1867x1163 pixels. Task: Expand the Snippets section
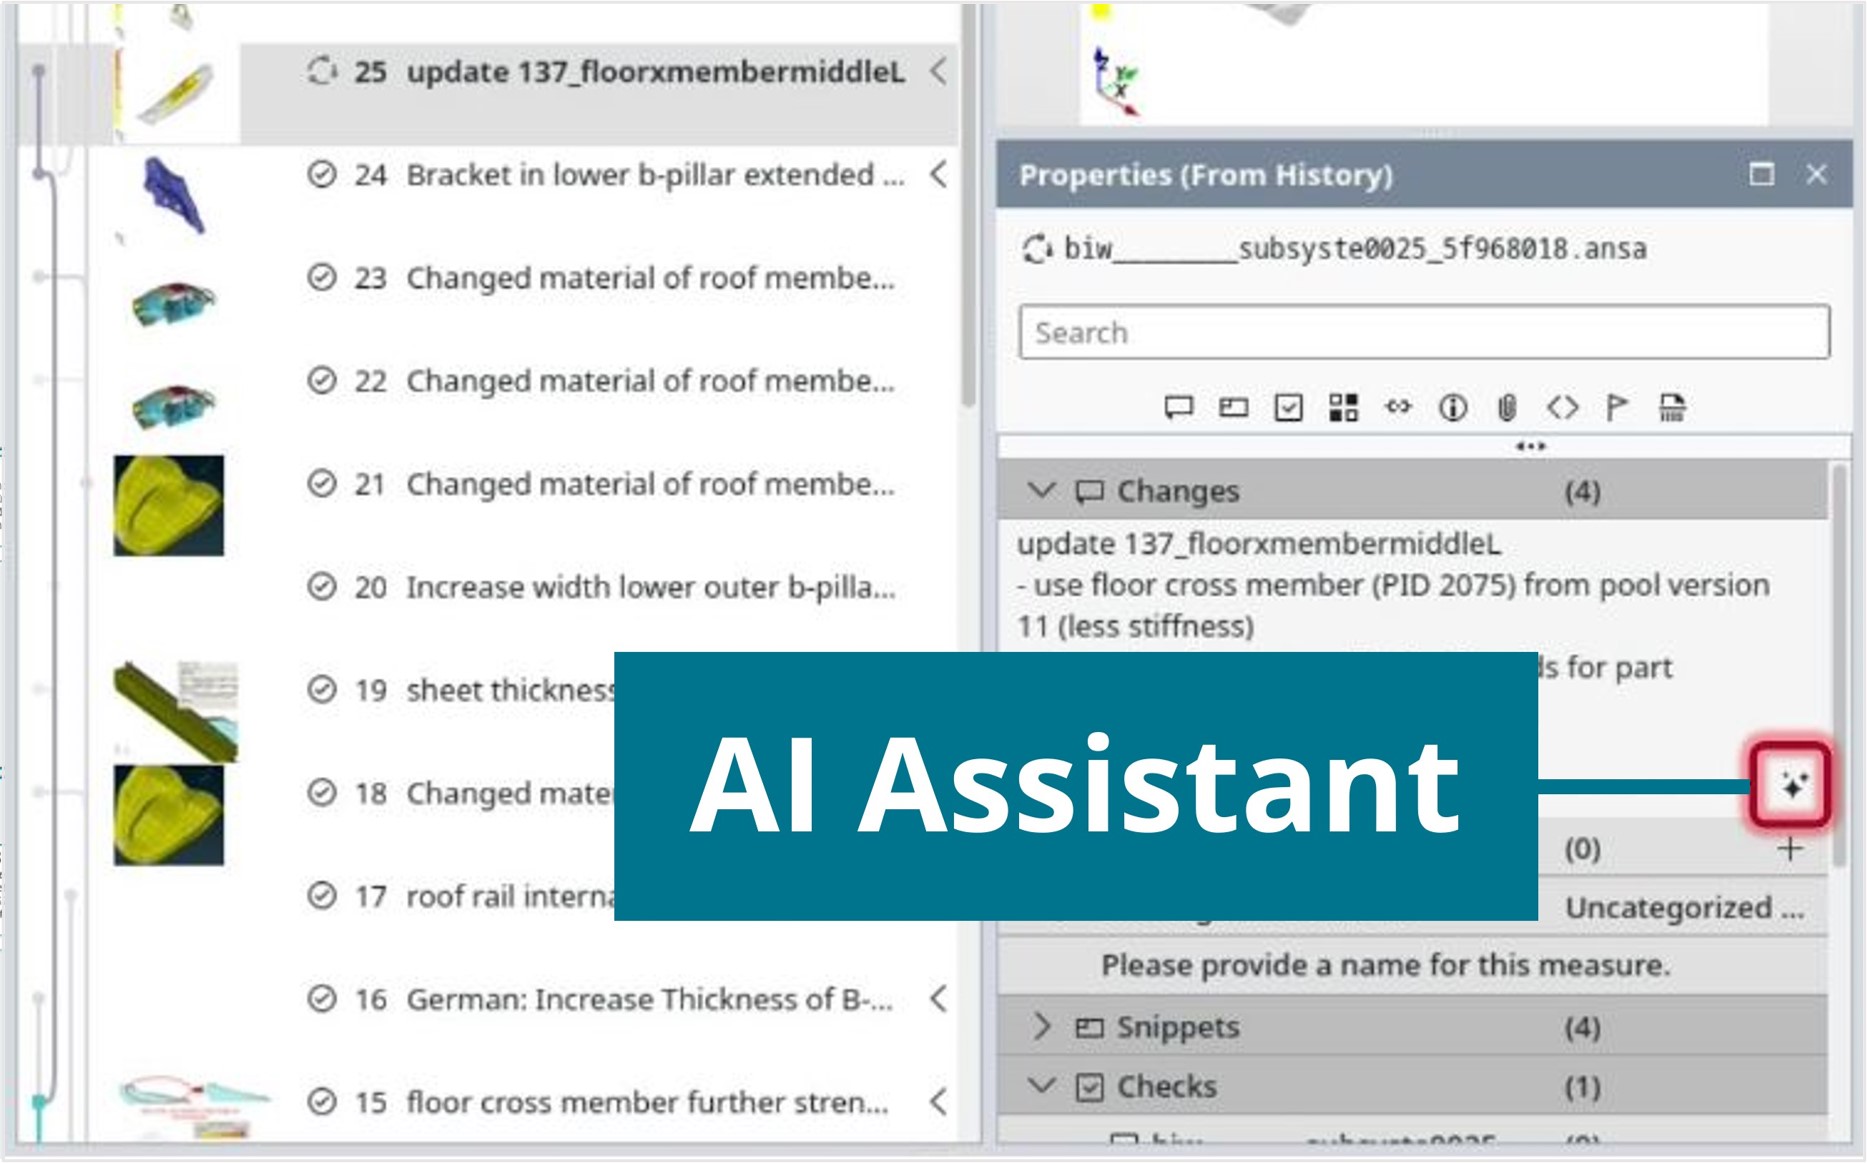(1043, 1026)
